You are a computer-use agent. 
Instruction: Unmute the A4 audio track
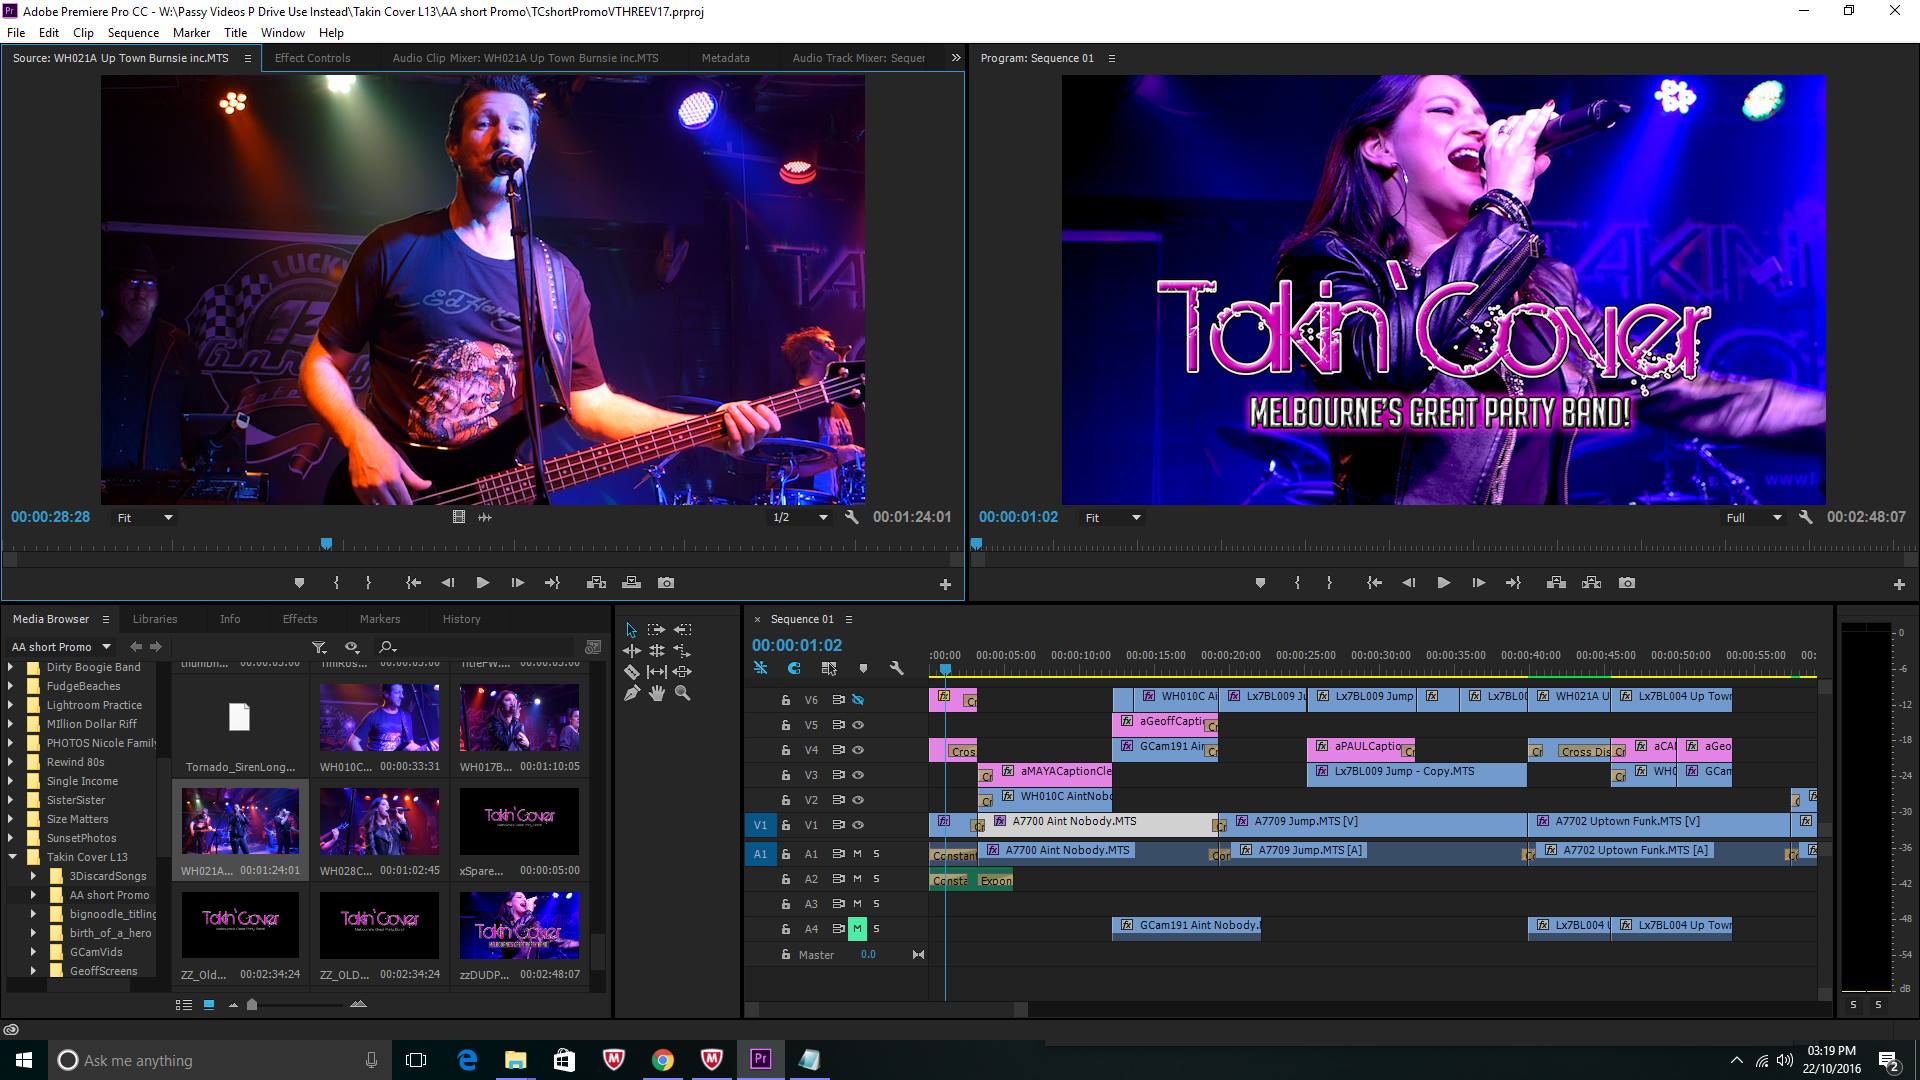tap(857, 929)
